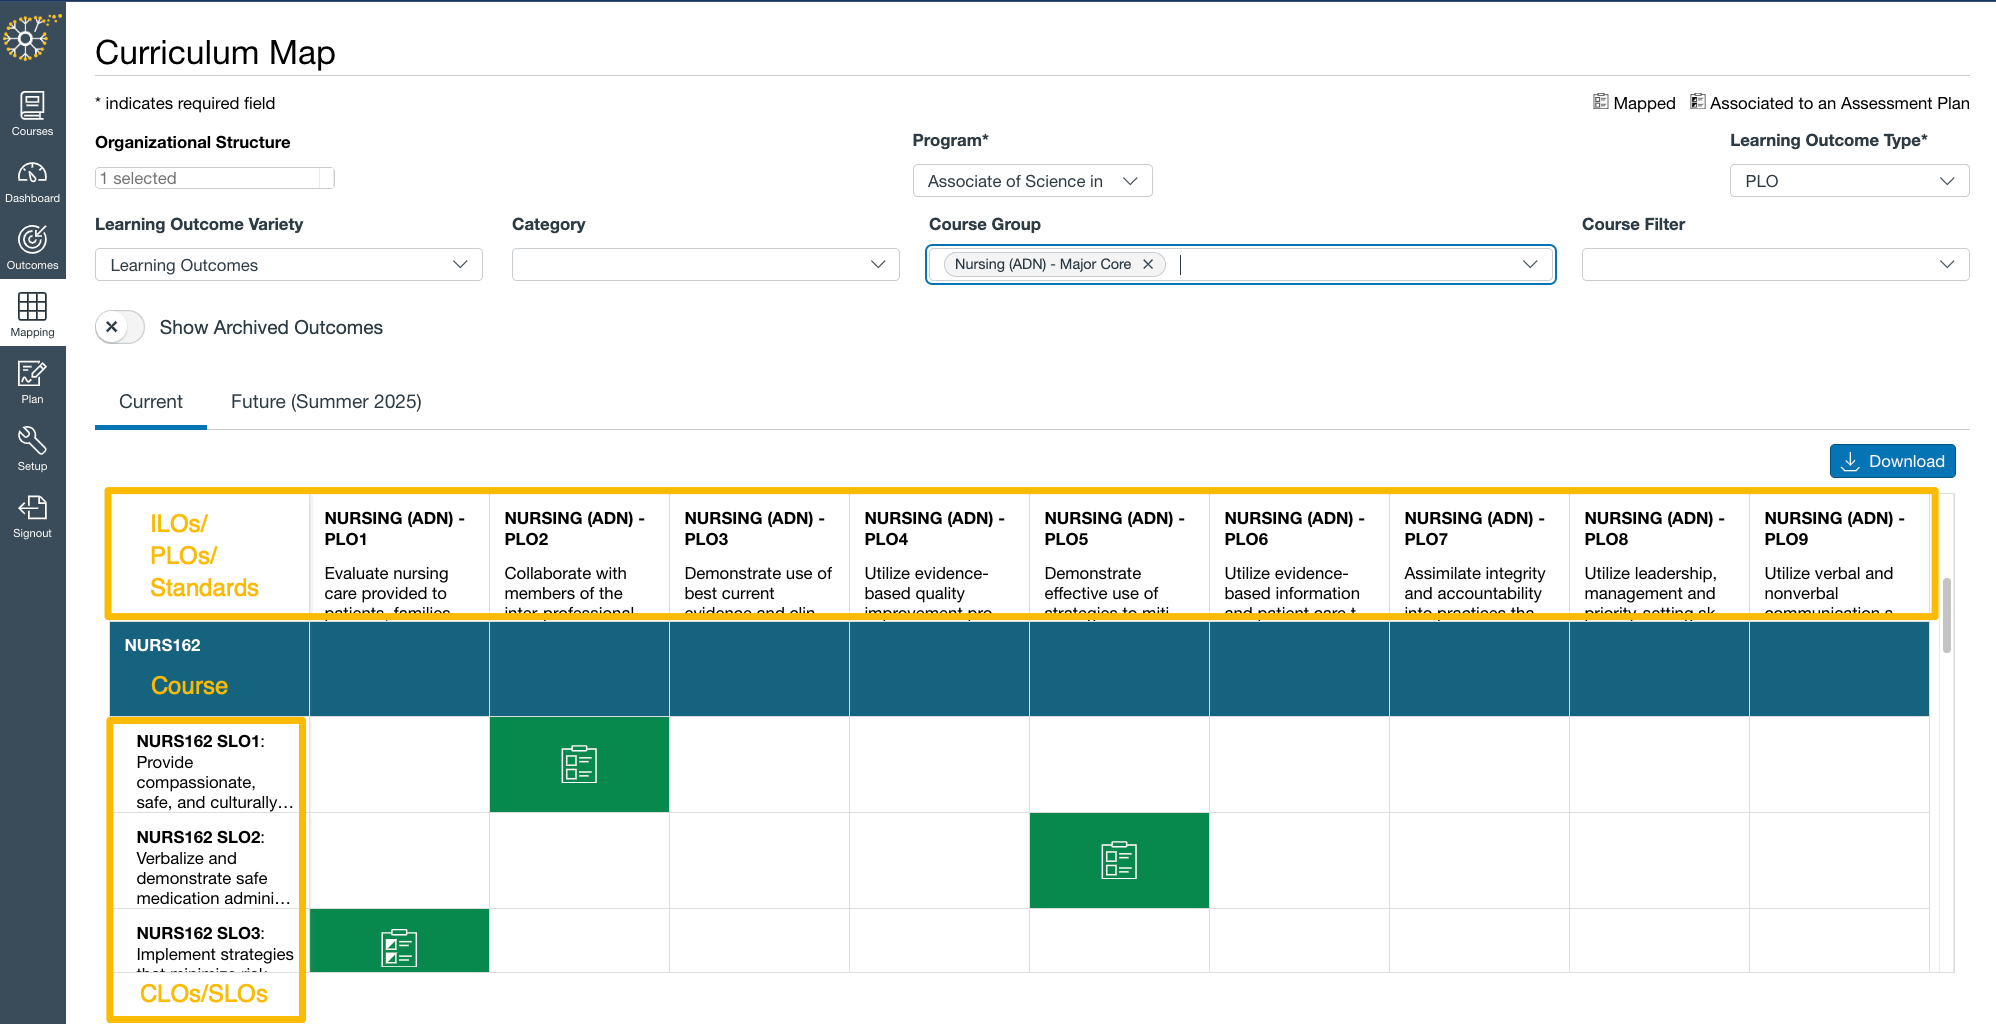The width and height of the screenshot is (1996, 1024).
Task: Open the mapped icon linking SLO1 to PLO2
Action: [x=578, y=764]
